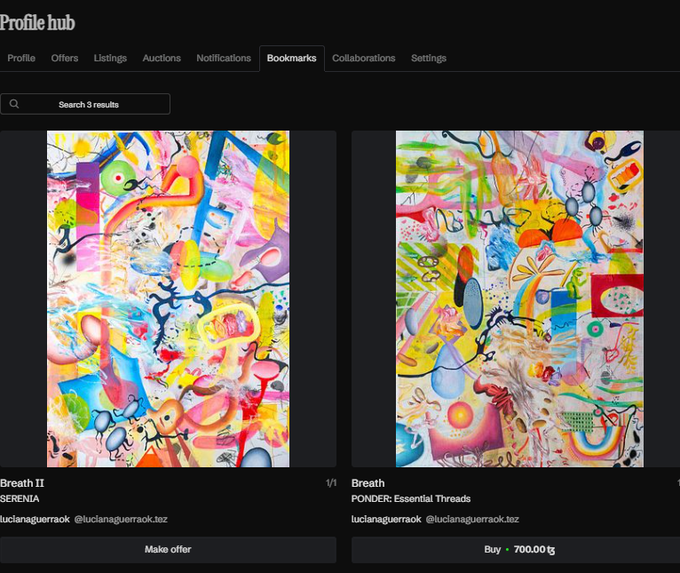Open the Breath II title link
Viewport: 680px width, 573px height.
pyautogui.click(x=22, y=483)
